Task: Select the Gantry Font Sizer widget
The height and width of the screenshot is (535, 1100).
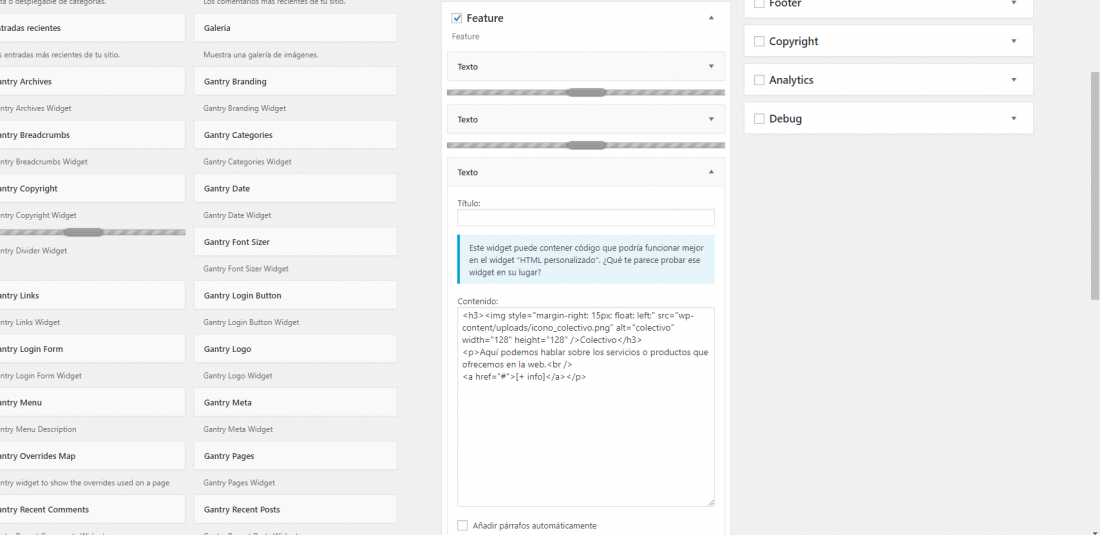Action: tap(295, 242)
